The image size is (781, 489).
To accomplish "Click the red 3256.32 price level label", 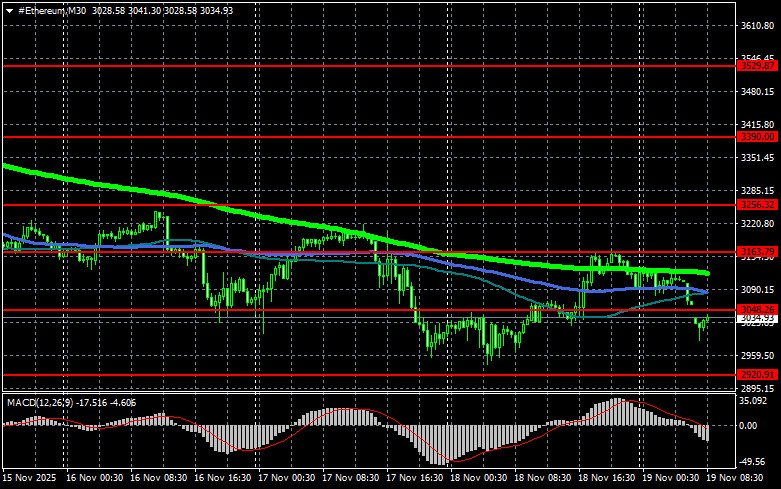I will tap(757, 204).
